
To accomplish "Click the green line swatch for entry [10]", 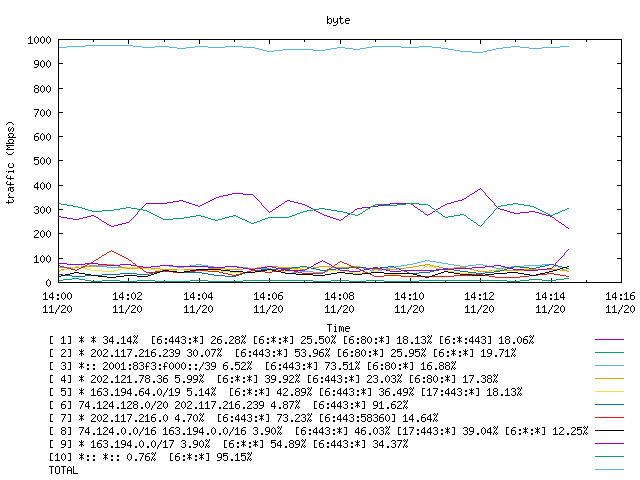I will tap(609, 456).
